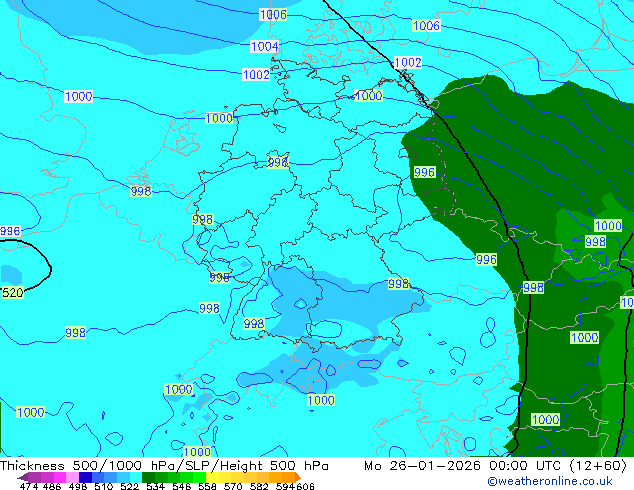Click the 1004 isobar label
634x490 pixels.
[265, 46]
